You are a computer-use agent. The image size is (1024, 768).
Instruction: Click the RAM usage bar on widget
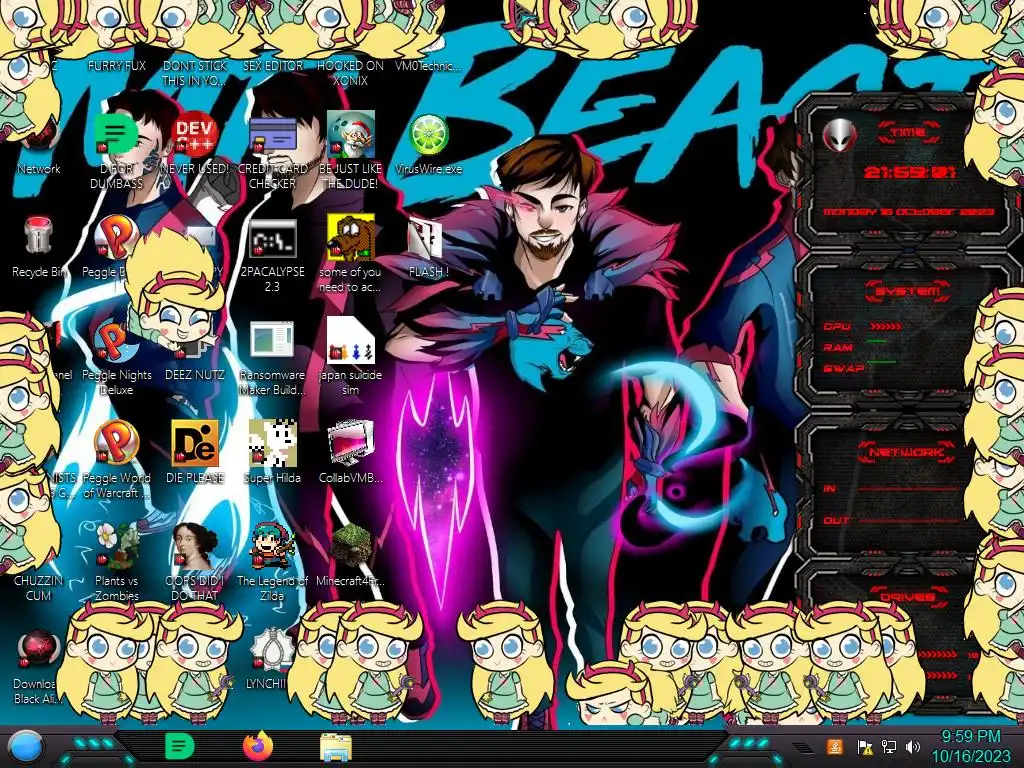pos(876,342)
